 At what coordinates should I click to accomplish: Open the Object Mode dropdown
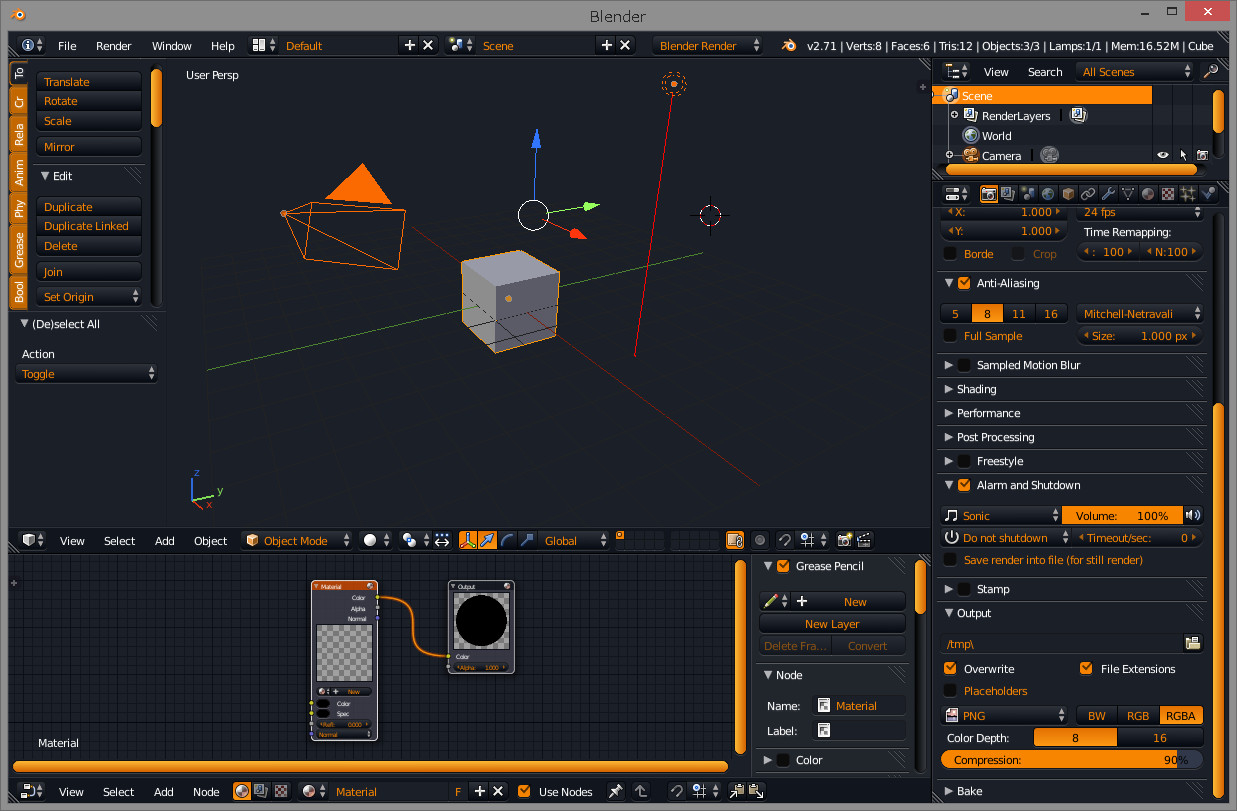coord(297,540)
